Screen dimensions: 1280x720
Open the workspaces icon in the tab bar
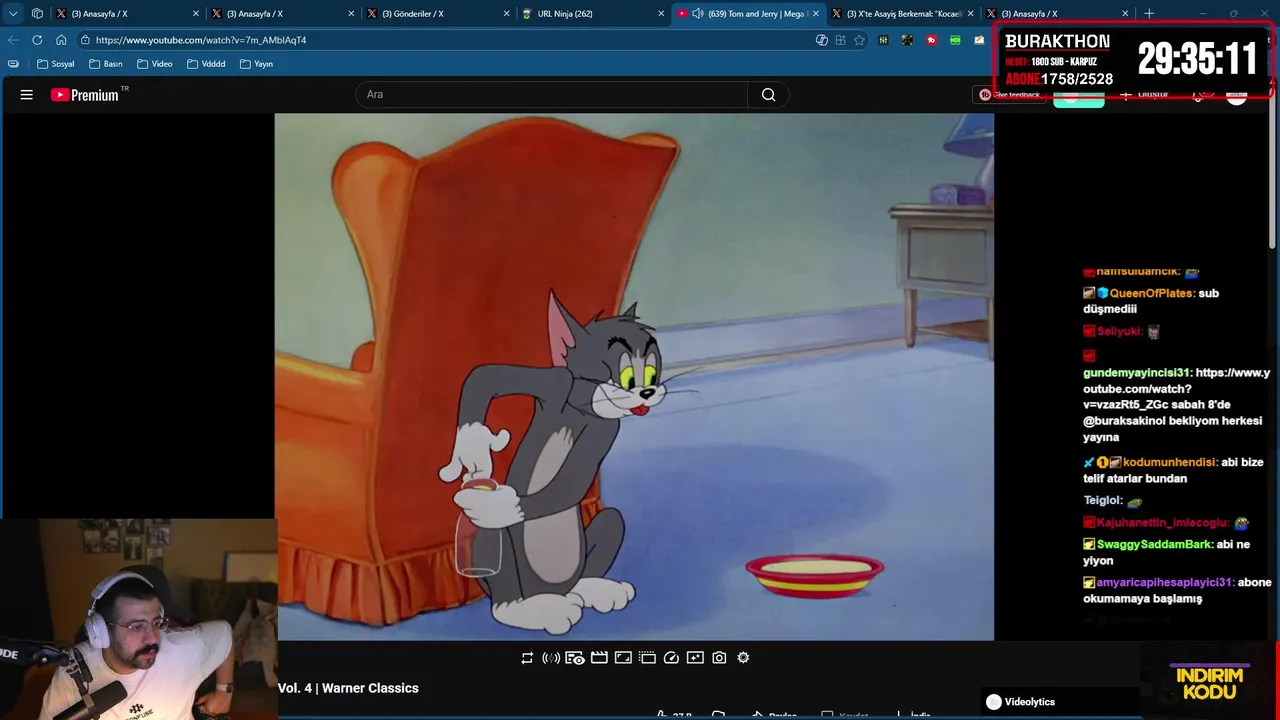coord(37,14)
